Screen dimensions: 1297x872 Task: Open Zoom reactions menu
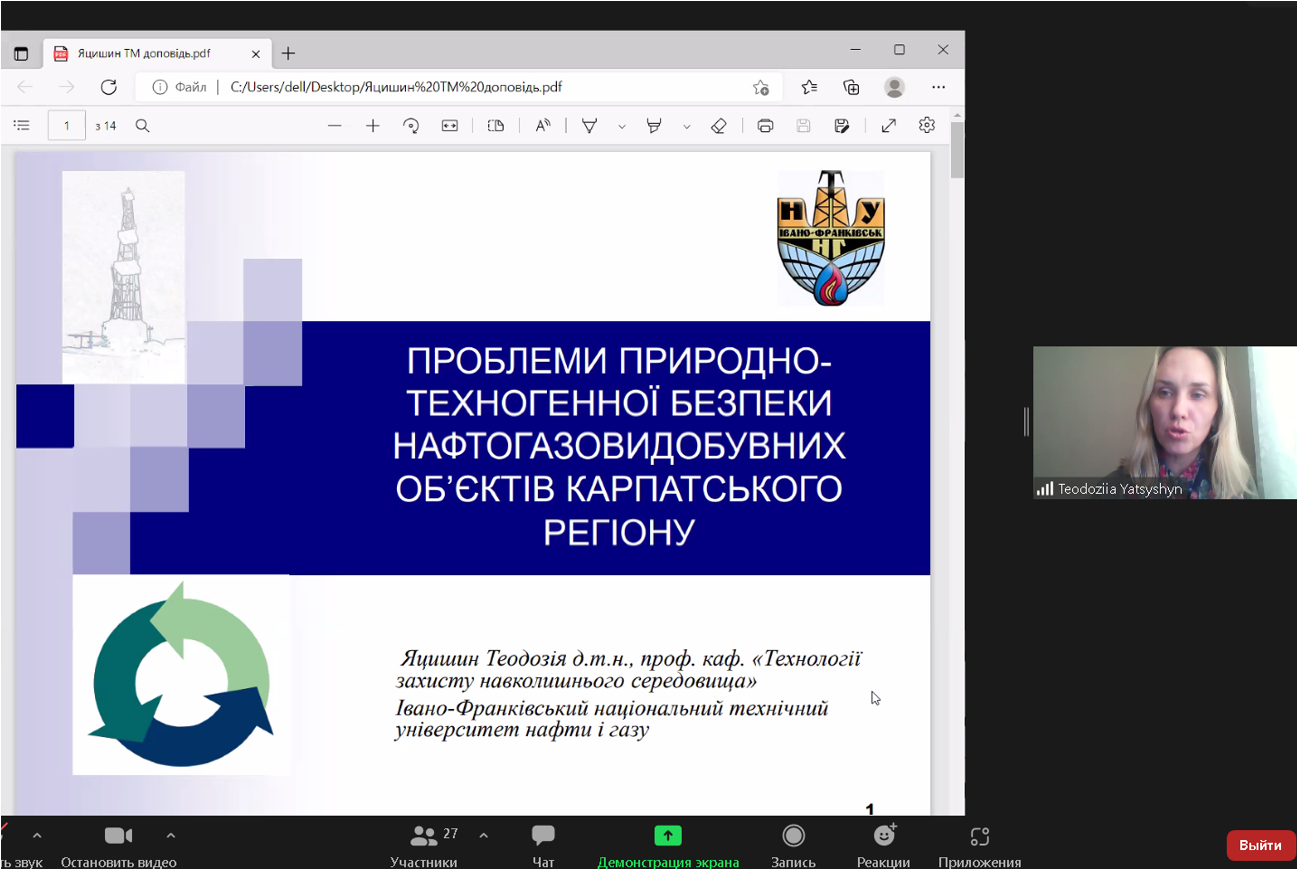pyautogui.click(x=884, y=845)
